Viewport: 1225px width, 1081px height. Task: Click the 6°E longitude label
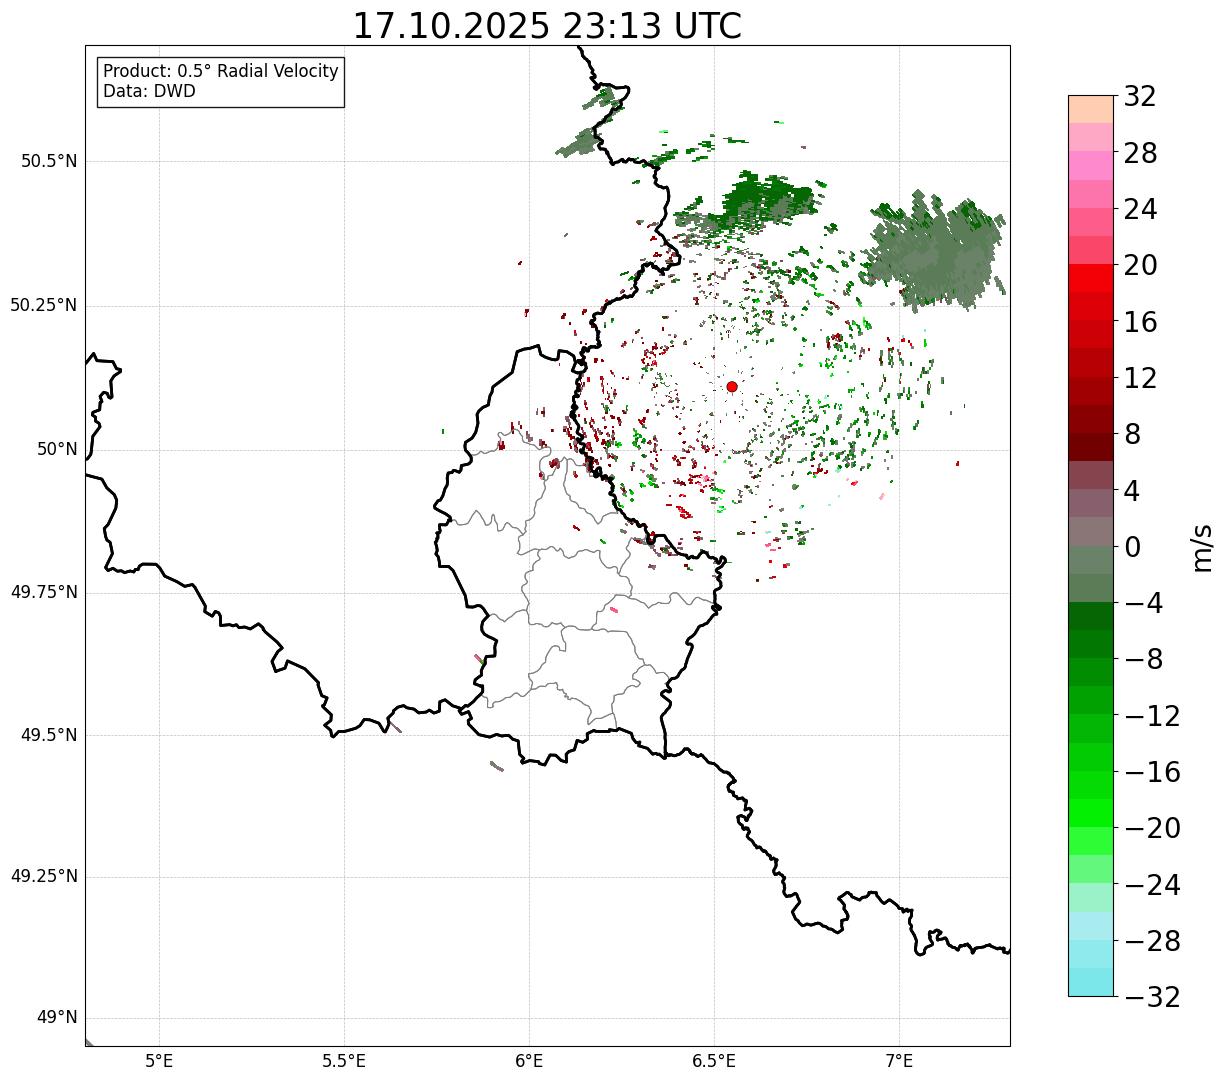pos(529,1061)
